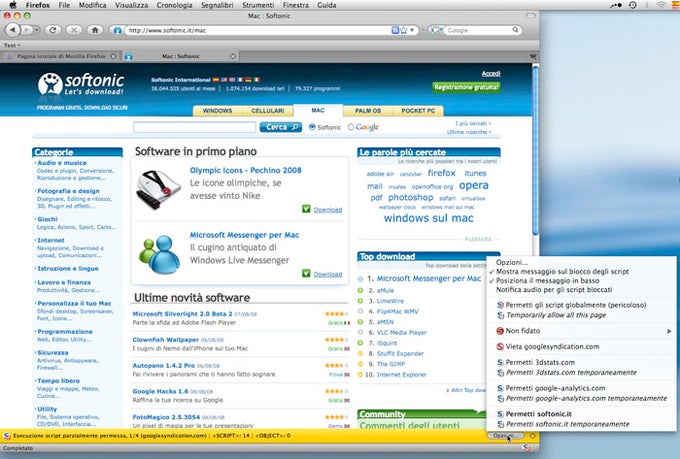The height and width of the screenshot is (459, 680).
Task: Open the back/forward history dropdown arrow
Action: tap(37, 30)
